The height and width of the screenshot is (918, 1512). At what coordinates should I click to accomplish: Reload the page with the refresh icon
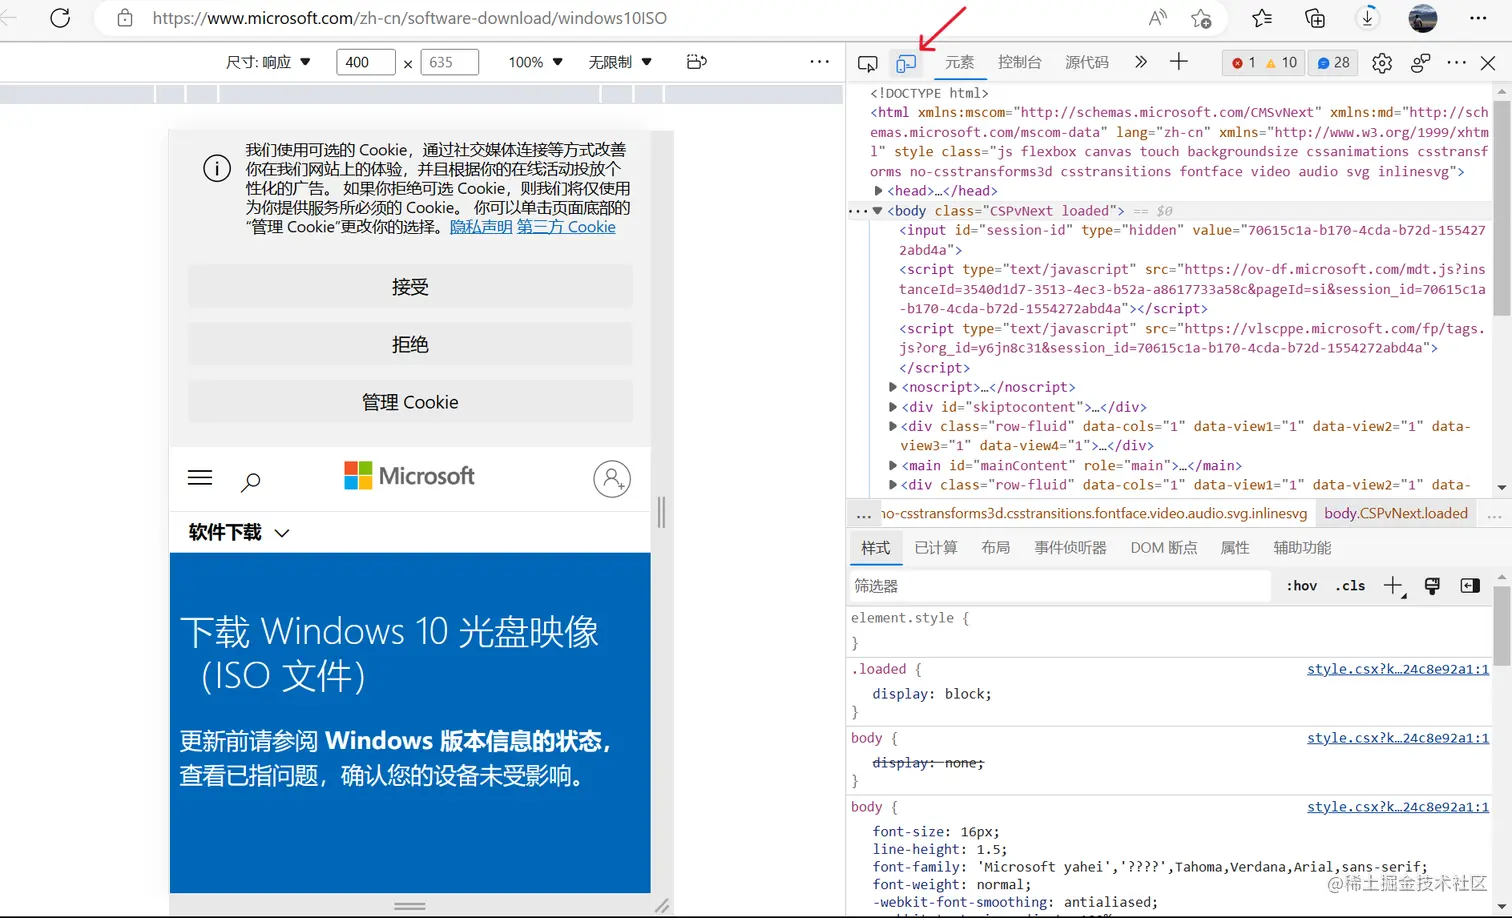tap(60, 18)
